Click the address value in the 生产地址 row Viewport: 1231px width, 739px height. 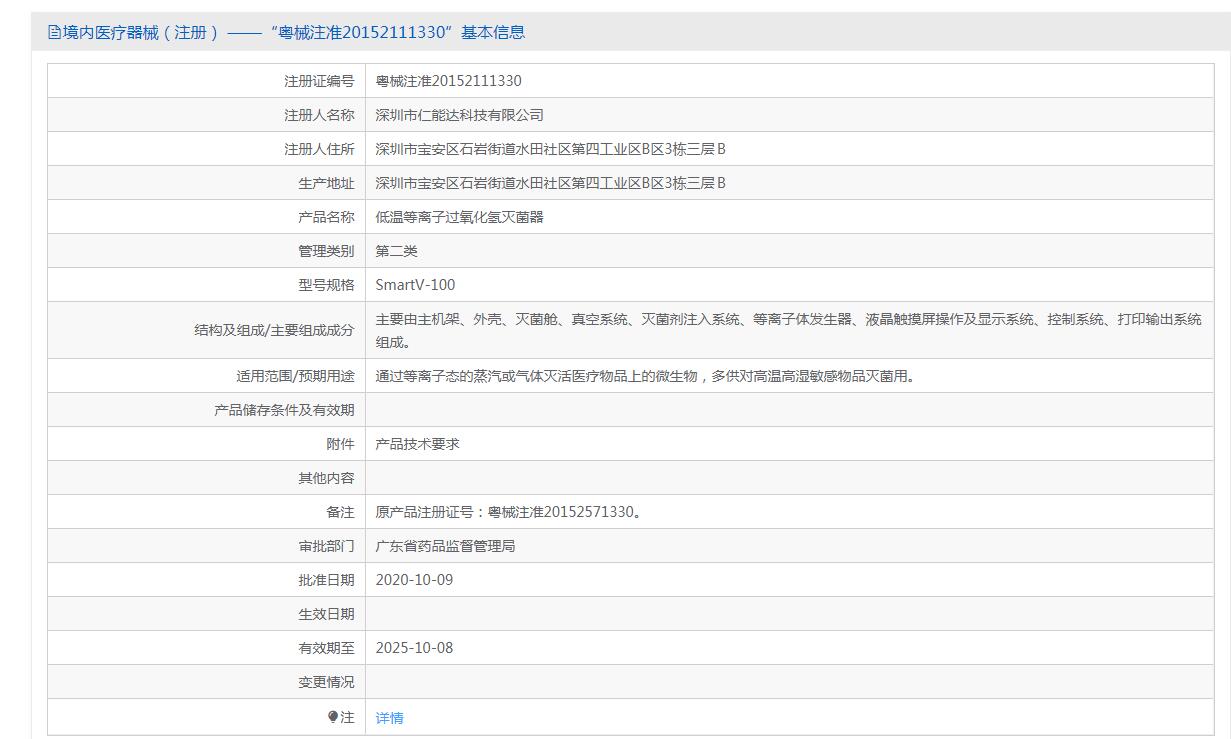[551, 183]
